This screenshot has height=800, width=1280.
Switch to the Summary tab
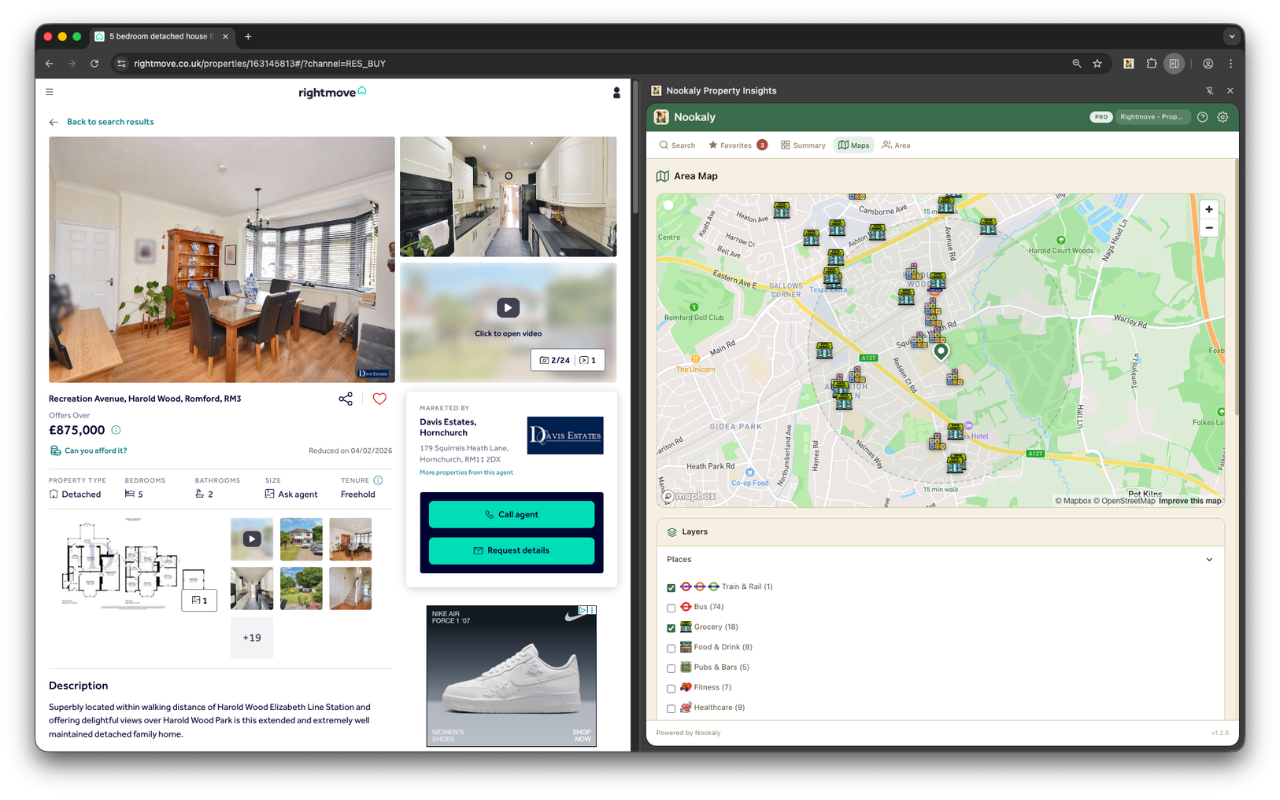pyautogui.click(x=803, y=145)
